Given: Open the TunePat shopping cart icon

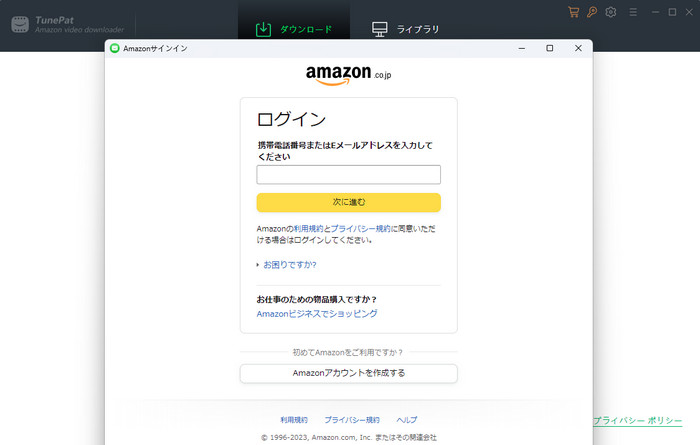Looking at the screenshot, I should (573, 12).
